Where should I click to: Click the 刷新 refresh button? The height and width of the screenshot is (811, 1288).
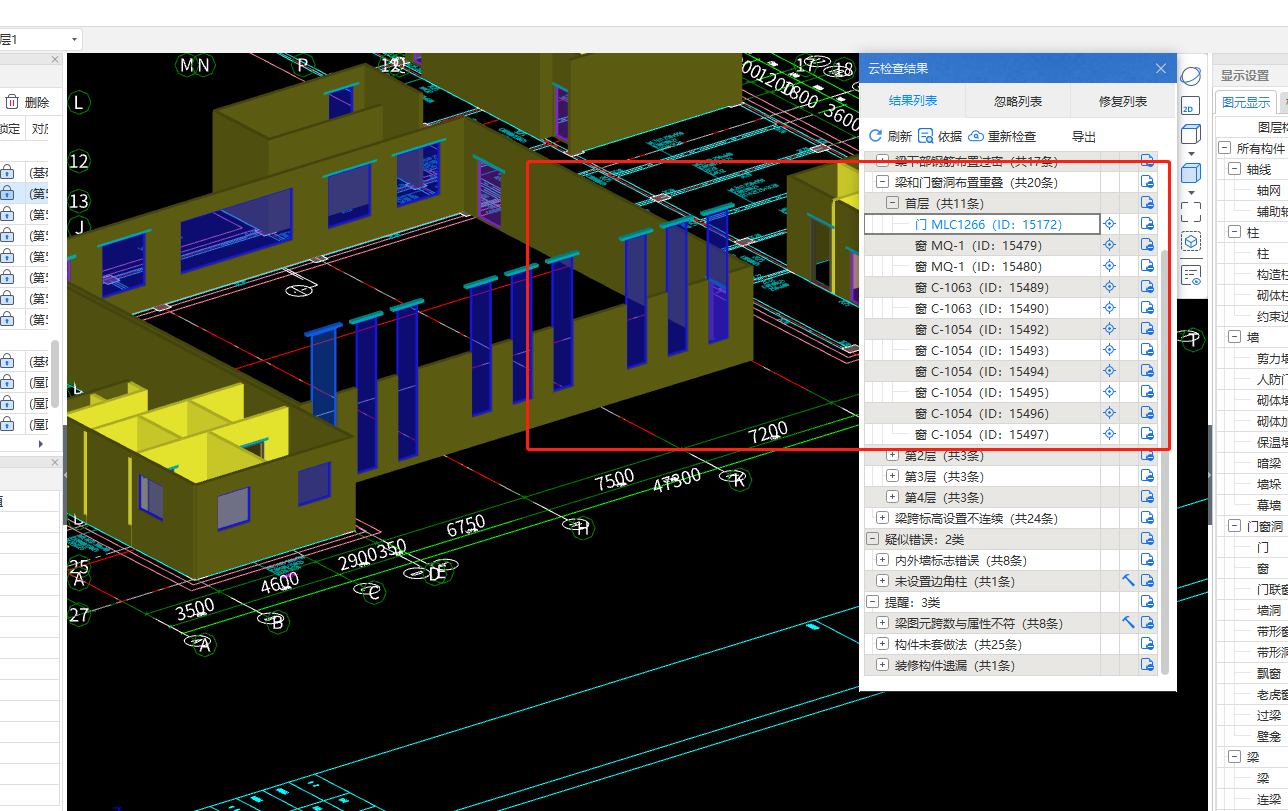coord(890,136)
